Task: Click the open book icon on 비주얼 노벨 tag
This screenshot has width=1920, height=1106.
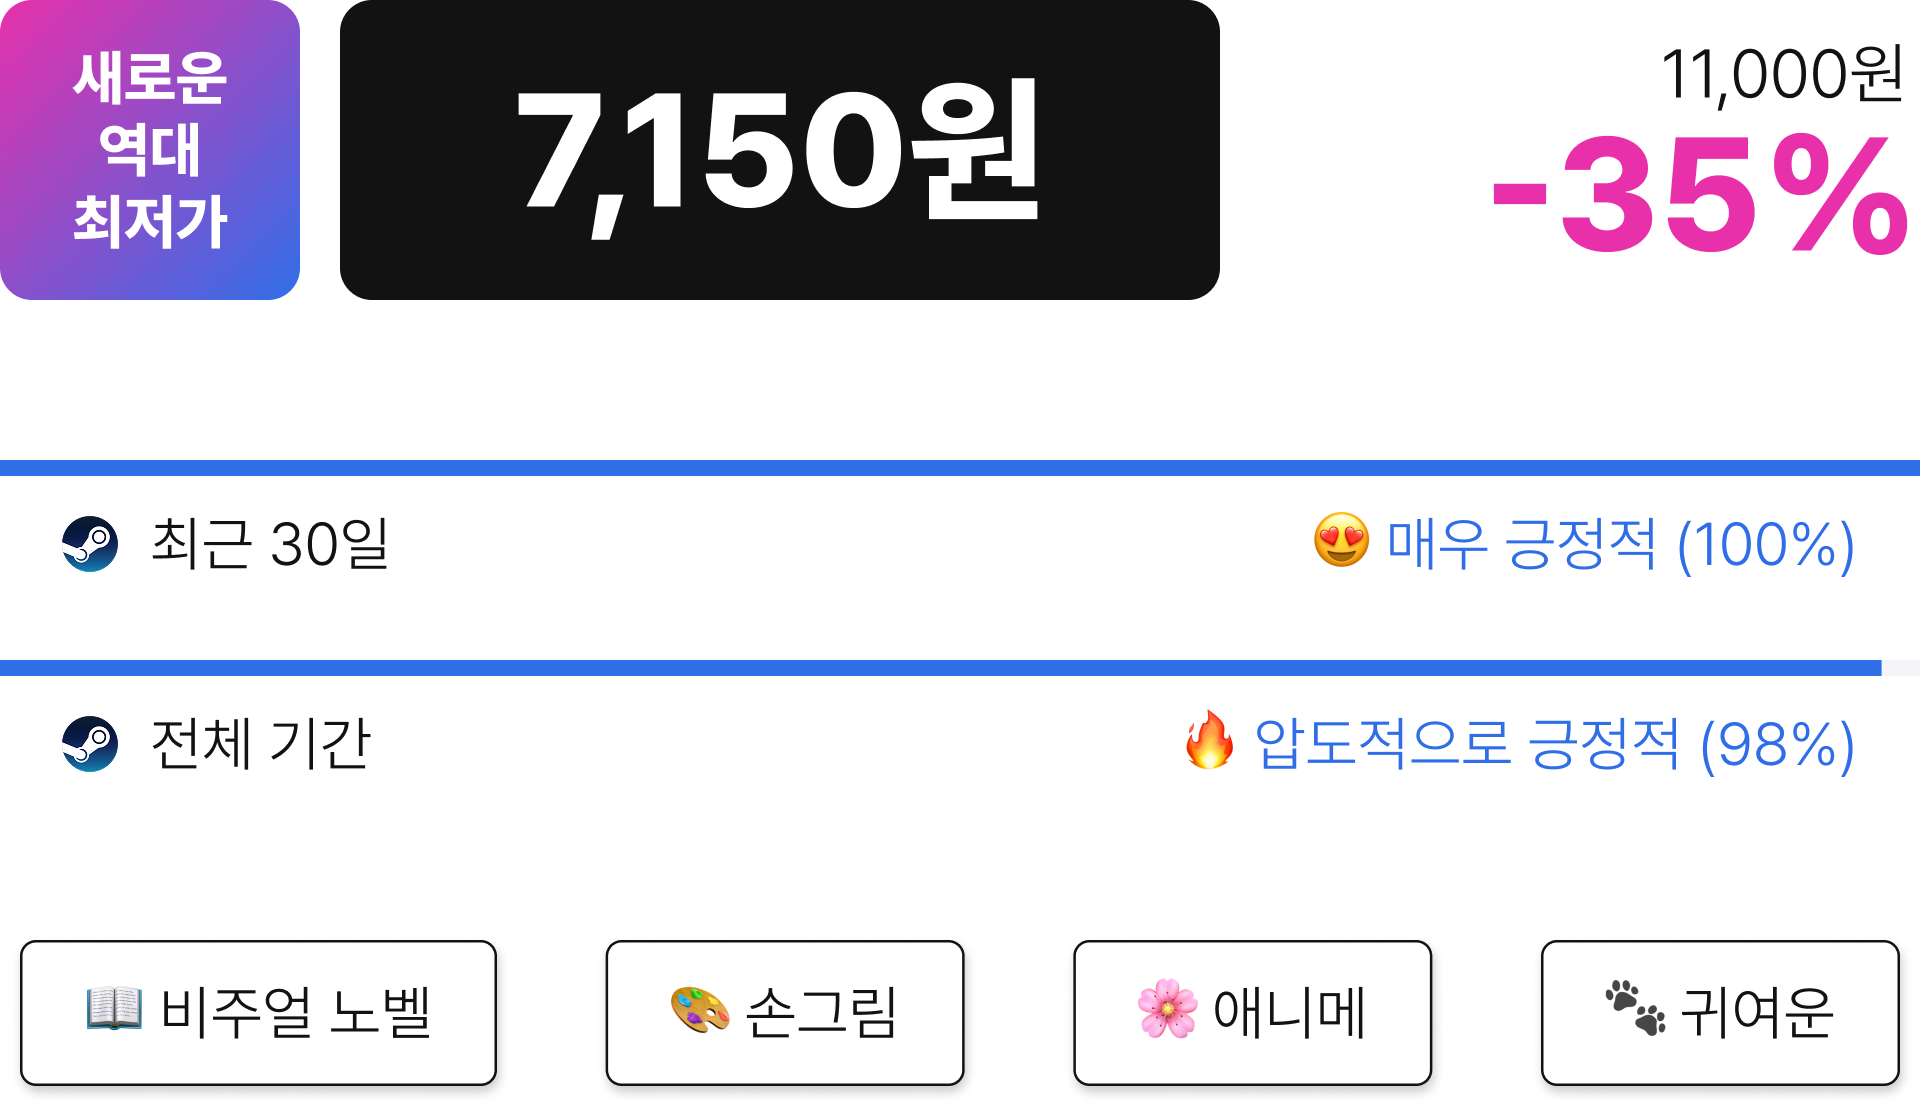Action: [114, 1009]
